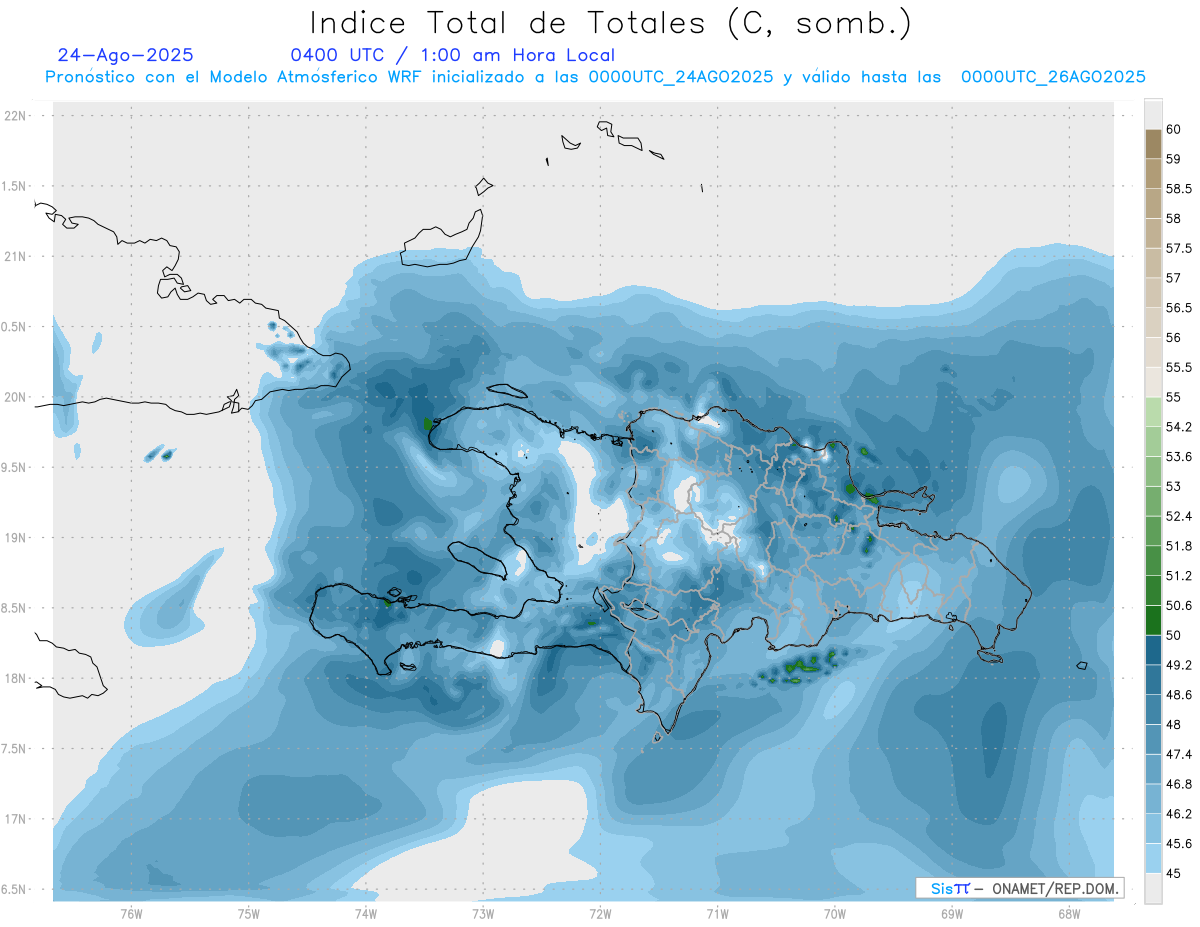Pick the dark blue swatch between 49.2 and 50
The height and width of the screenshot is (927, 1200).
click(1153, 650)
